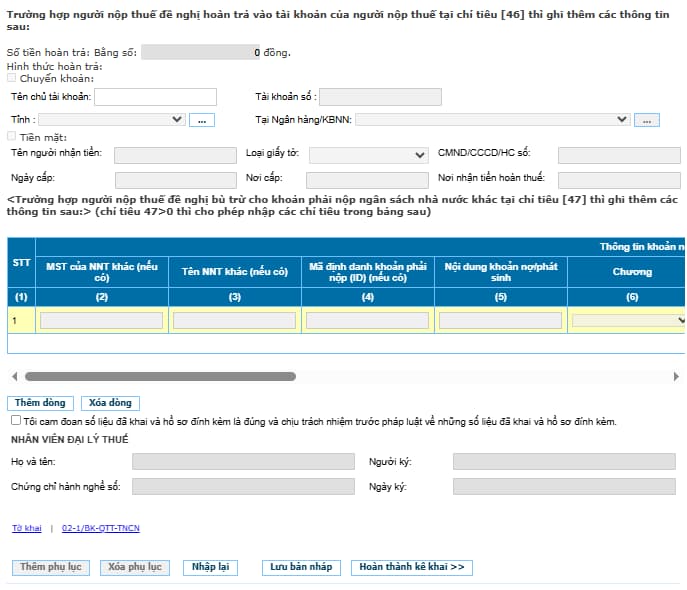The height and width of the screenshot is (590, 687).
Task: Expand the Tại Ngân hàng/KBNN dropdown
Action: [493, 120]
